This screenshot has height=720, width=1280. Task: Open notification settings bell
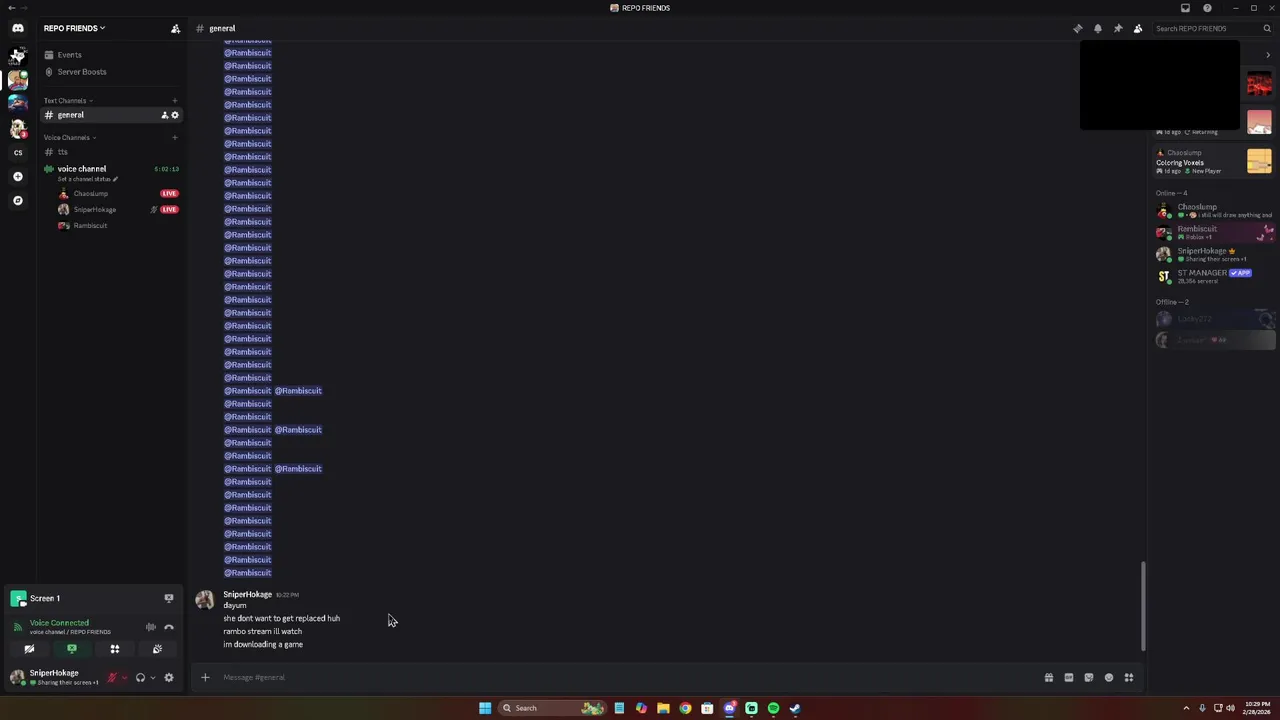[1098, 28]
